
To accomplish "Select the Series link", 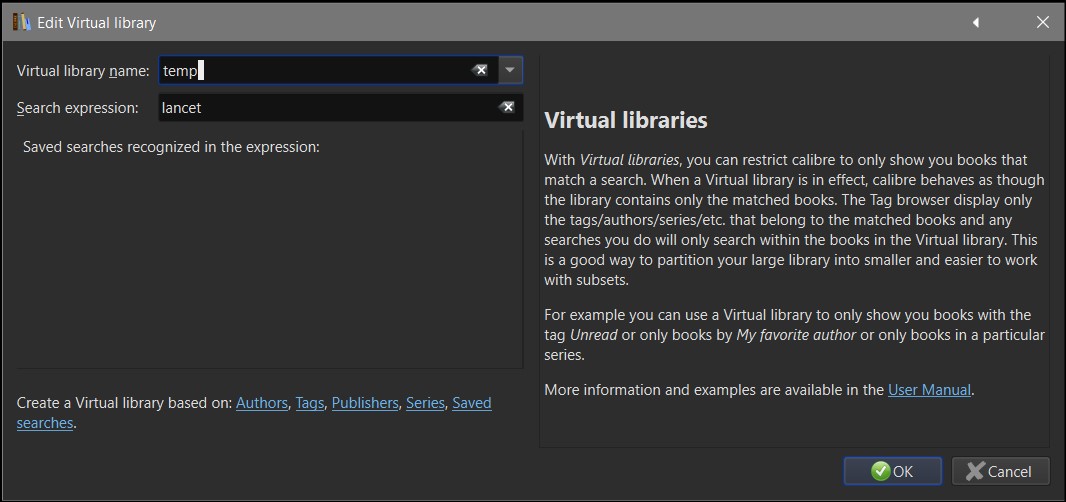I will [425, 403].
